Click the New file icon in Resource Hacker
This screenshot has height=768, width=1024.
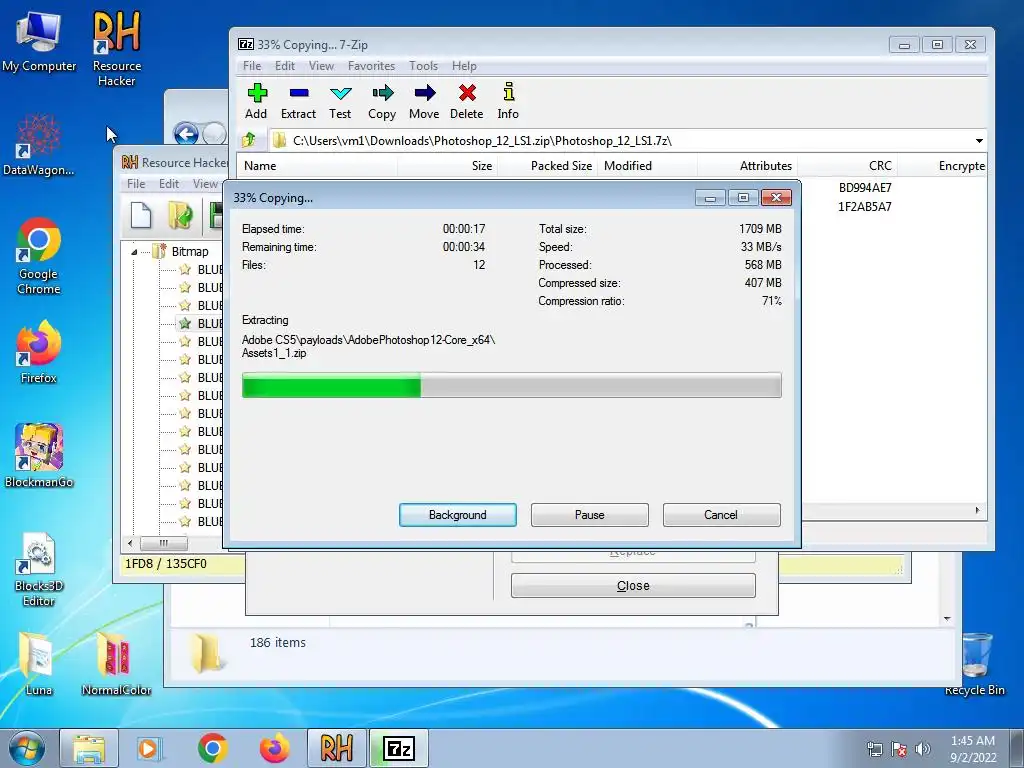tap(141, 216)
